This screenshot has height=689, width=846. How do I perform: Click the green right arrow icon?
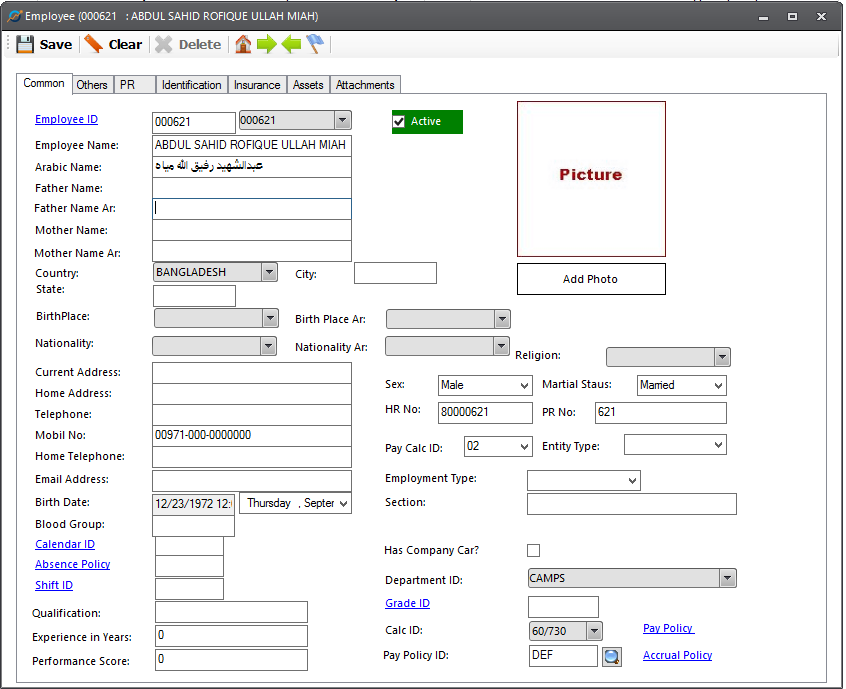pos(267,44)
